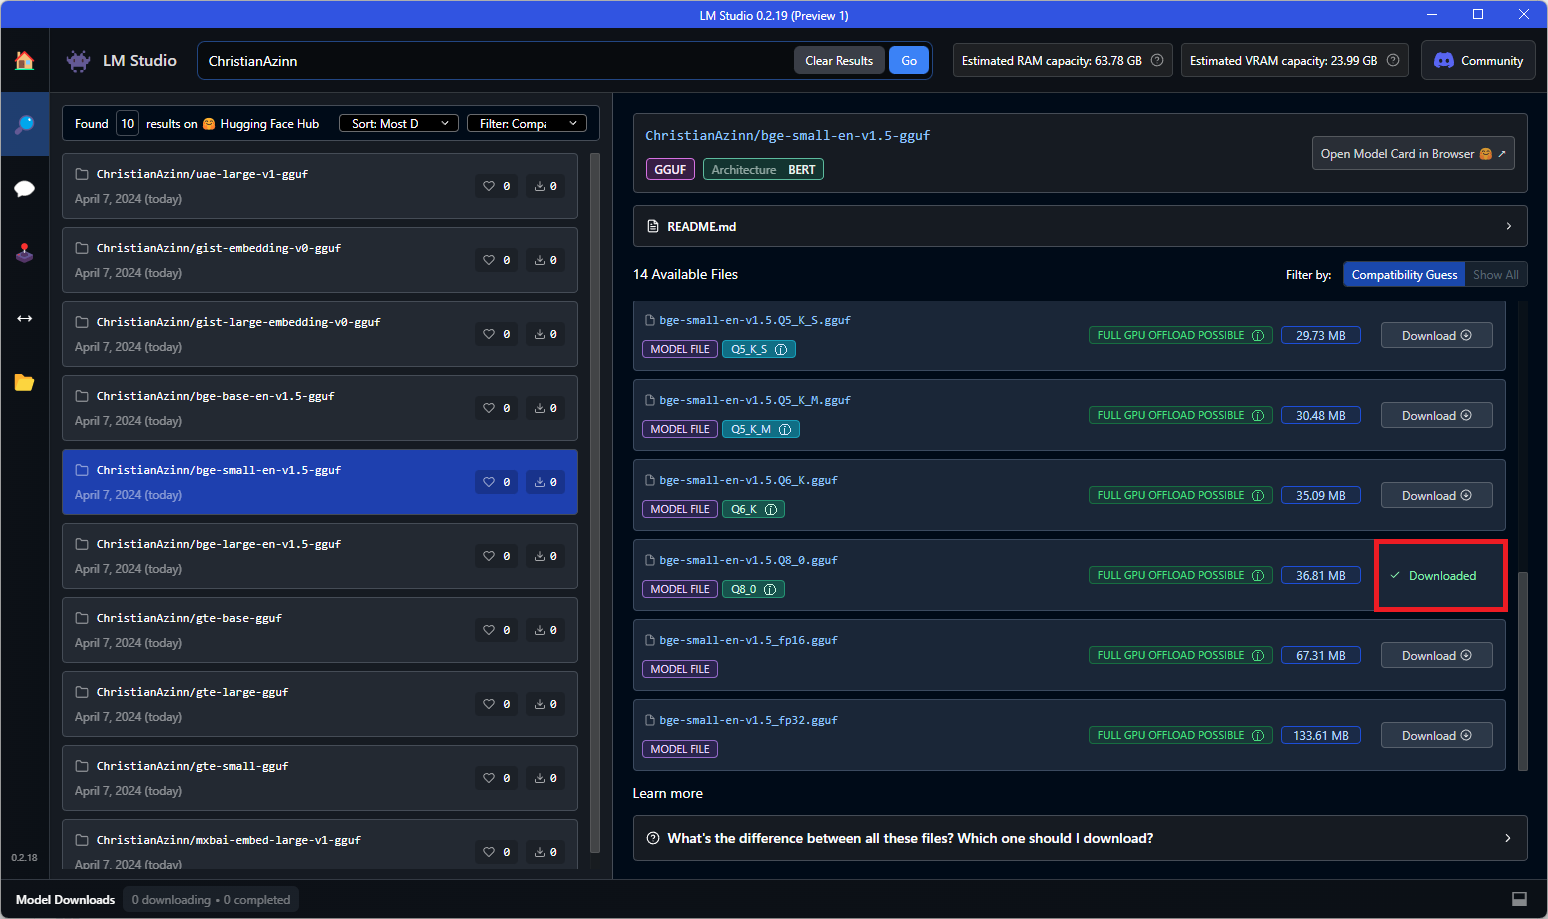
Task: Select the Compatibility Guess filter
Action: [1404, 275]
